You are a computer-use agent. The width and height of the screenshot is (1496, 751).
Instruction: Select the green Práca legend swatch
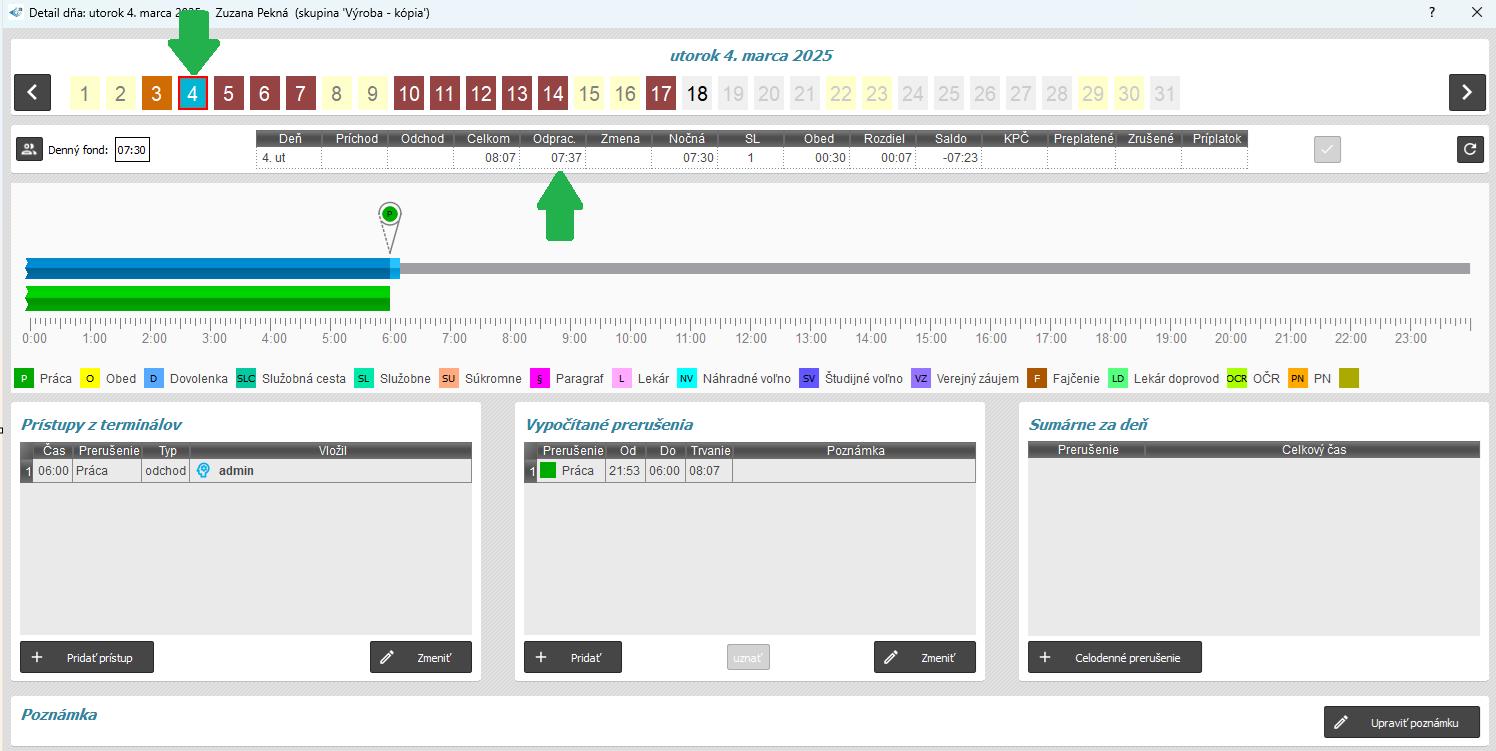[24, 378]
